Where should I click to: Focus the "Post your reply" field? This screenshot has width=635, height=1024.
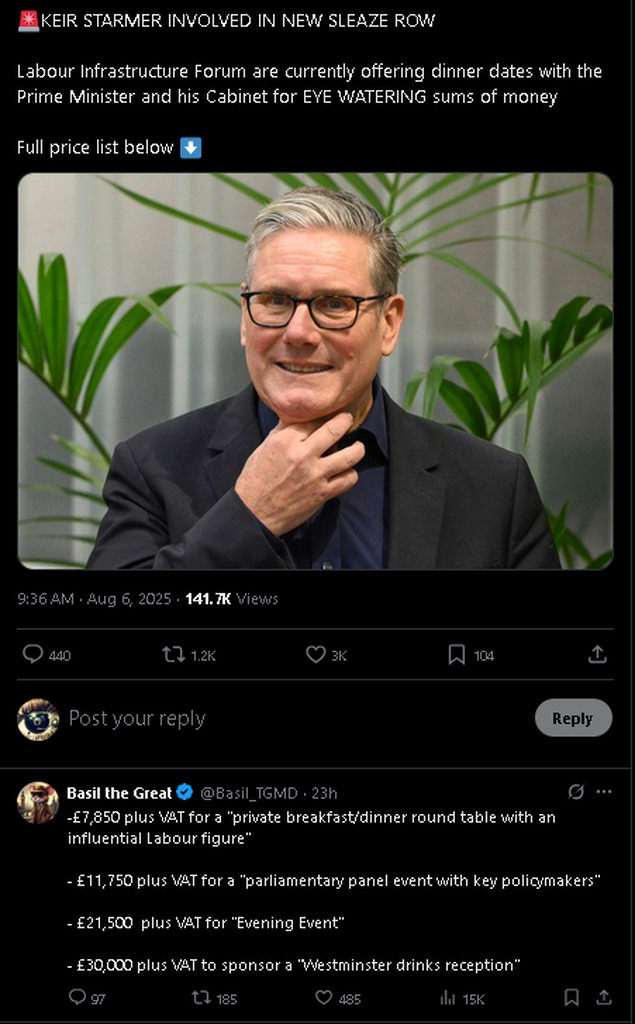[x=290, y=718]
